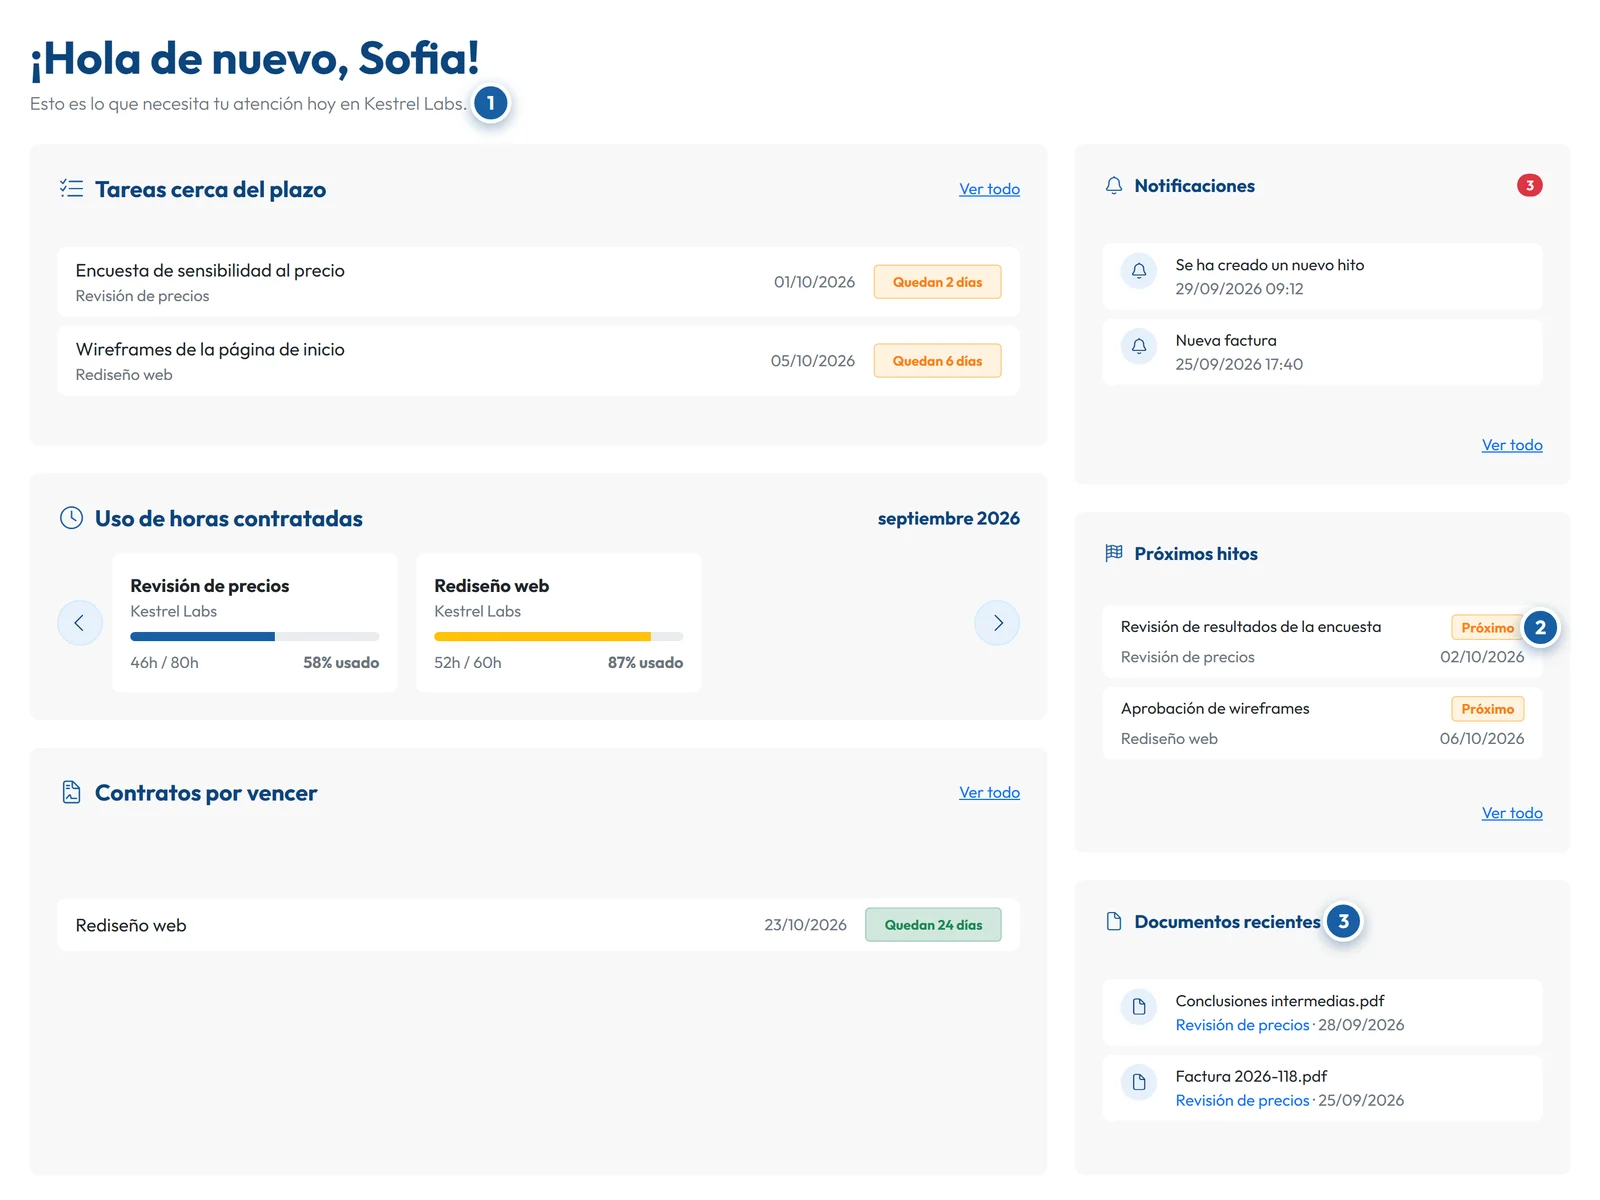Open Ver todo link in Tareas cerca del plazo

(989, 189)
